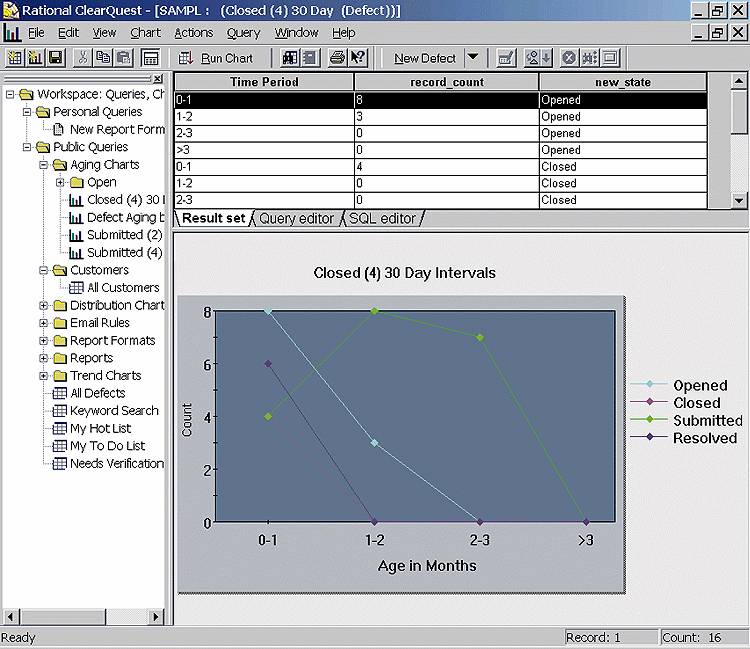Expand the Open folder under Aging Charts
The image size is (750, 649).
point(61,182)
